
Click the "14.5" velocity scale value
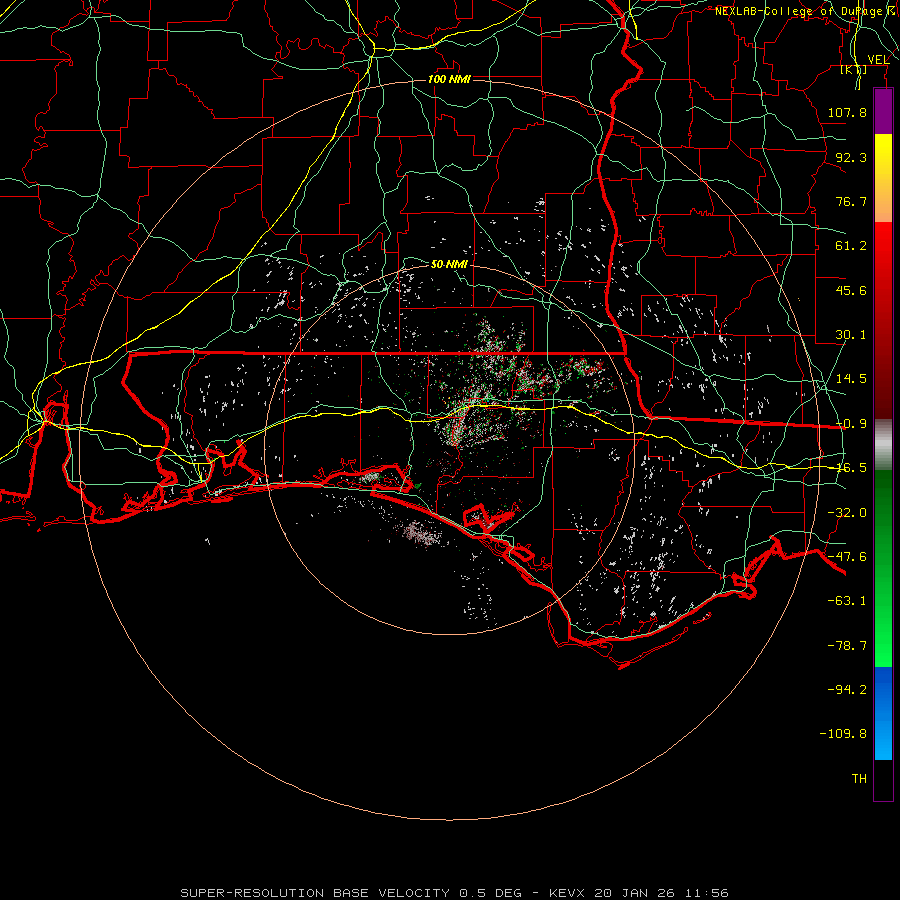click(851, 379)
